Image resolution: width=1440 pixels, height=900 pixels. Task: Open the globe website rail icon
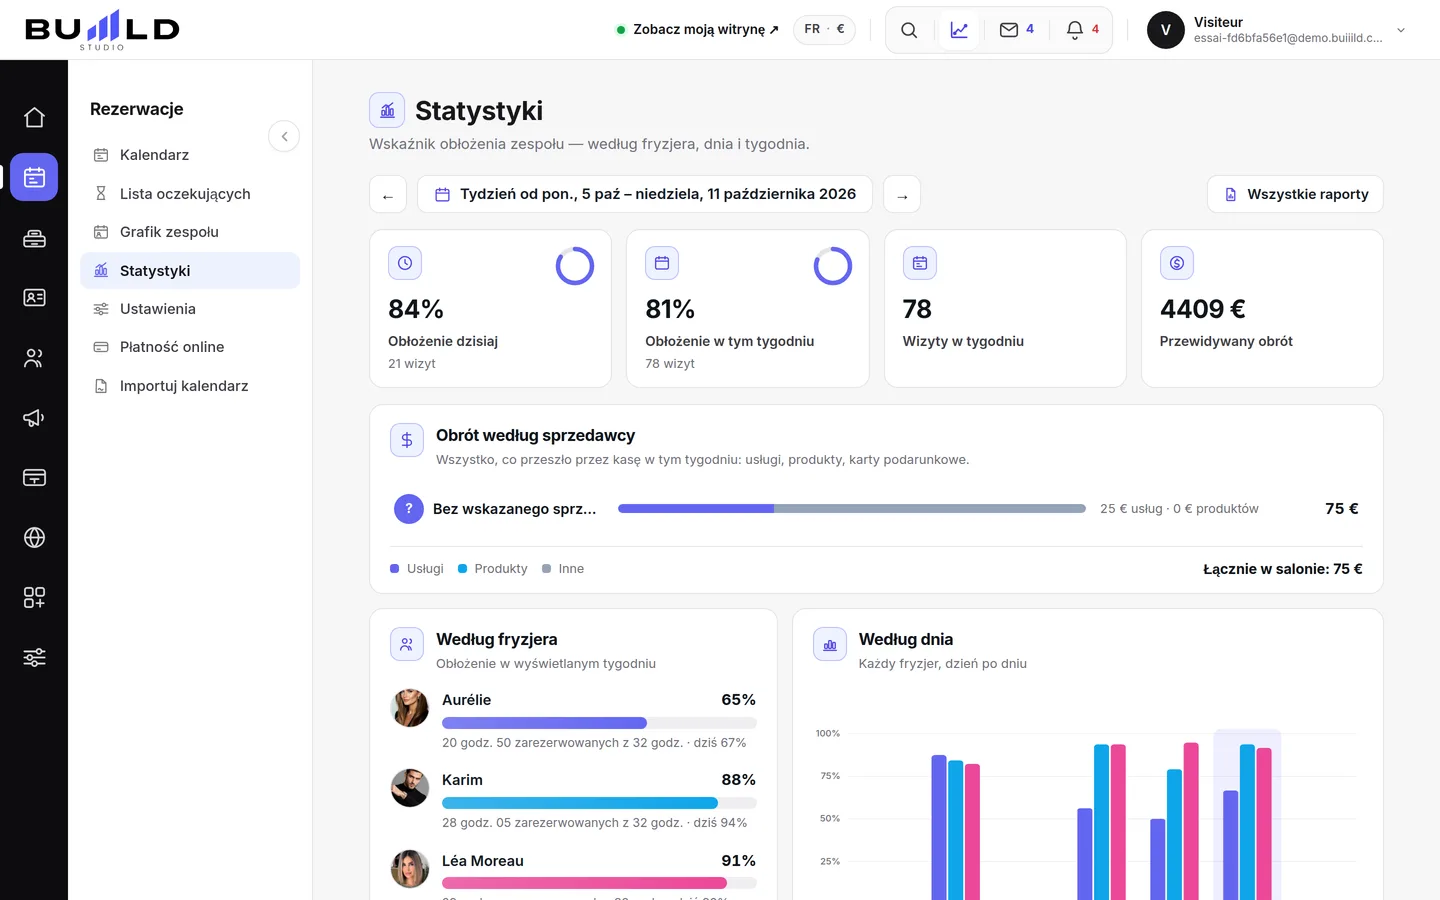pyautogui.click(x=34, y=538)
